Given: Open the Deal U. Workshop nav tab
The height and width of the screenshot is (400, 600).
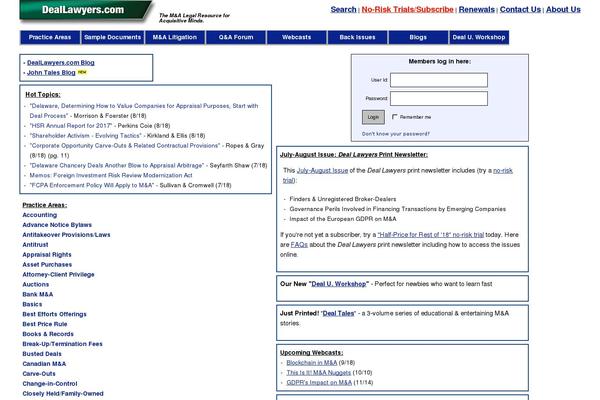Looking at the screenshot, I should 479,38.
